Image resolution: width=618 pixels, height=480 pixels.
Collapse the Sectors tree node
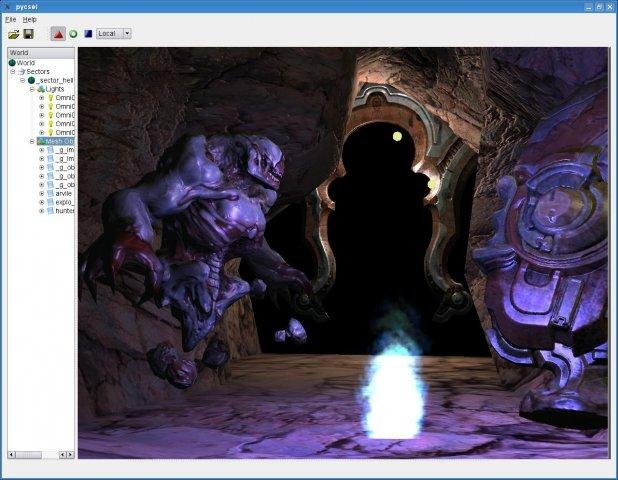coord(13,71)
